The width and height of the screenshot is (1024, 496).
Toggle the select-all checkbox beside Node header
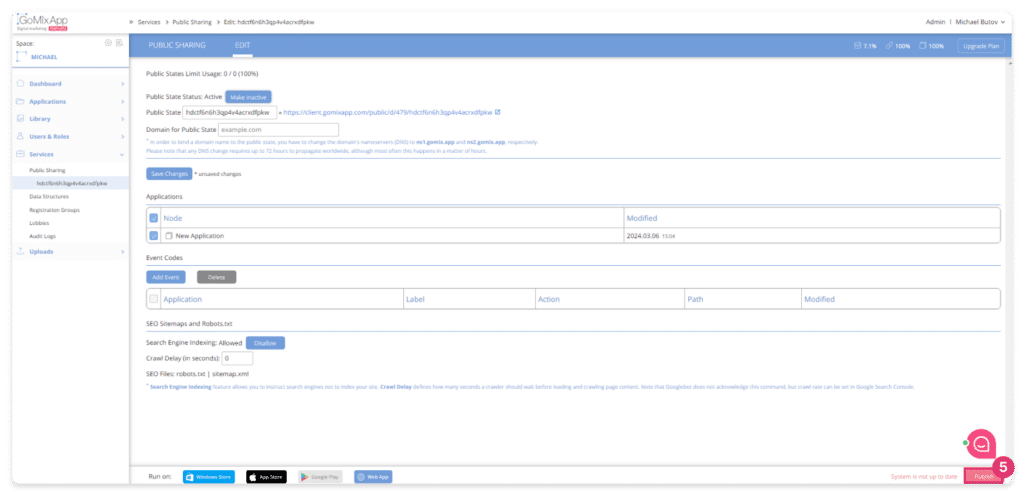[154, 217]
